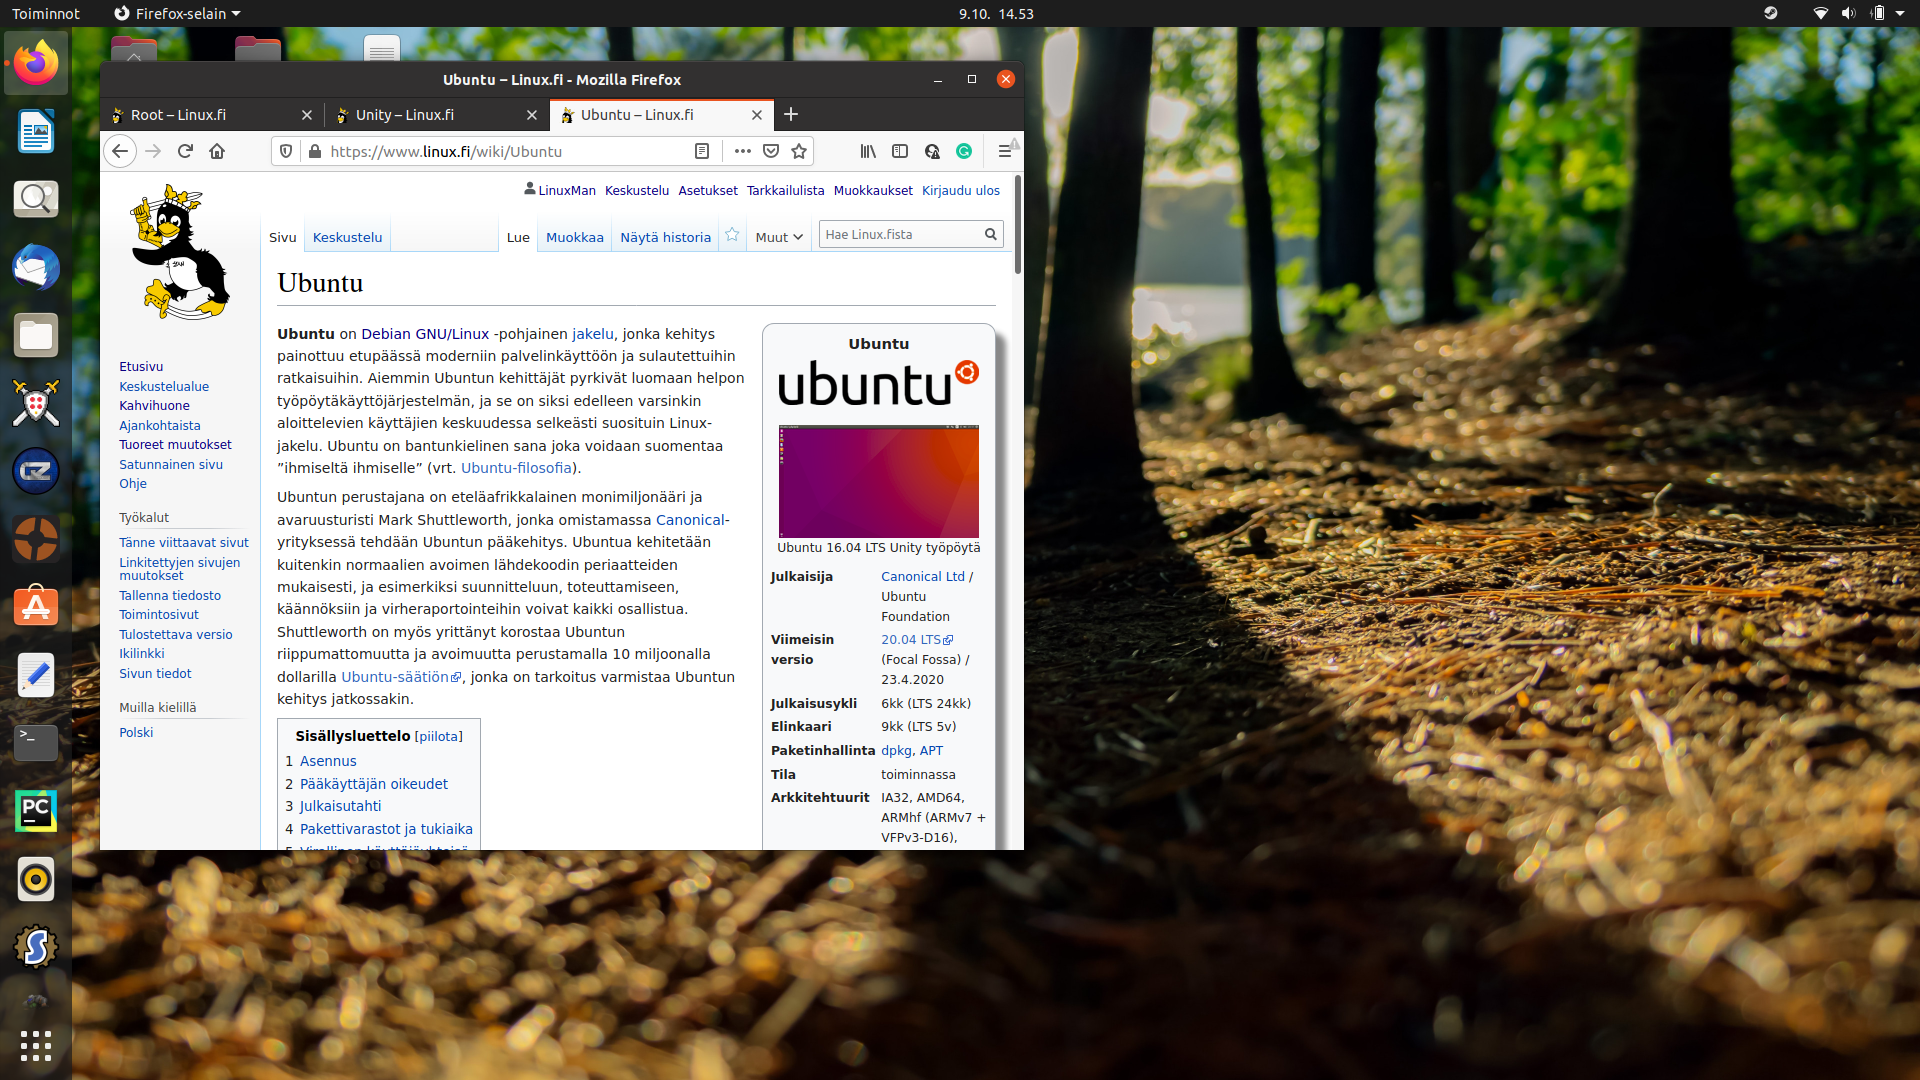Toggle Firefox sidebar view
The width and height of the screenshot is (1920, 1080).
900,151
